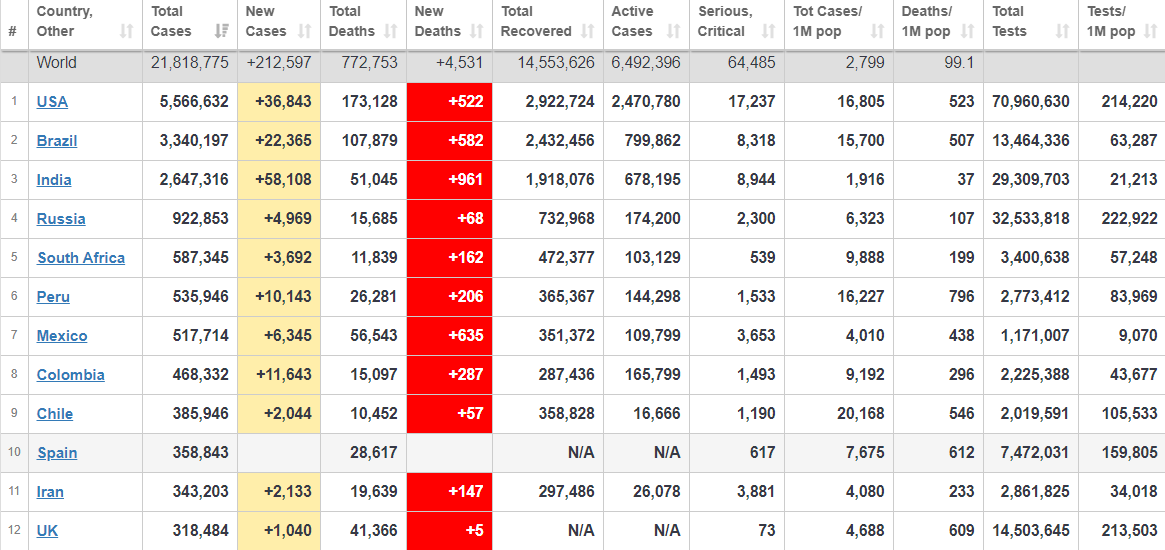Click India total deaths 51,045
Screen dimensions: 1165x550
coord(374,180)
